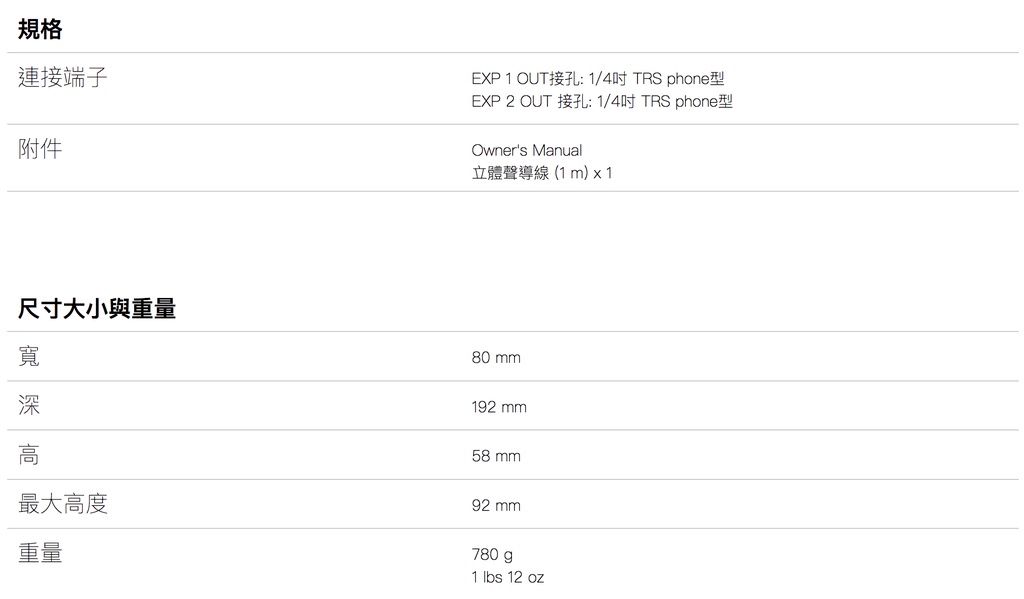Select the 重量 row label
This screenshot has width=1024, height=599.
tap(40, 553)
